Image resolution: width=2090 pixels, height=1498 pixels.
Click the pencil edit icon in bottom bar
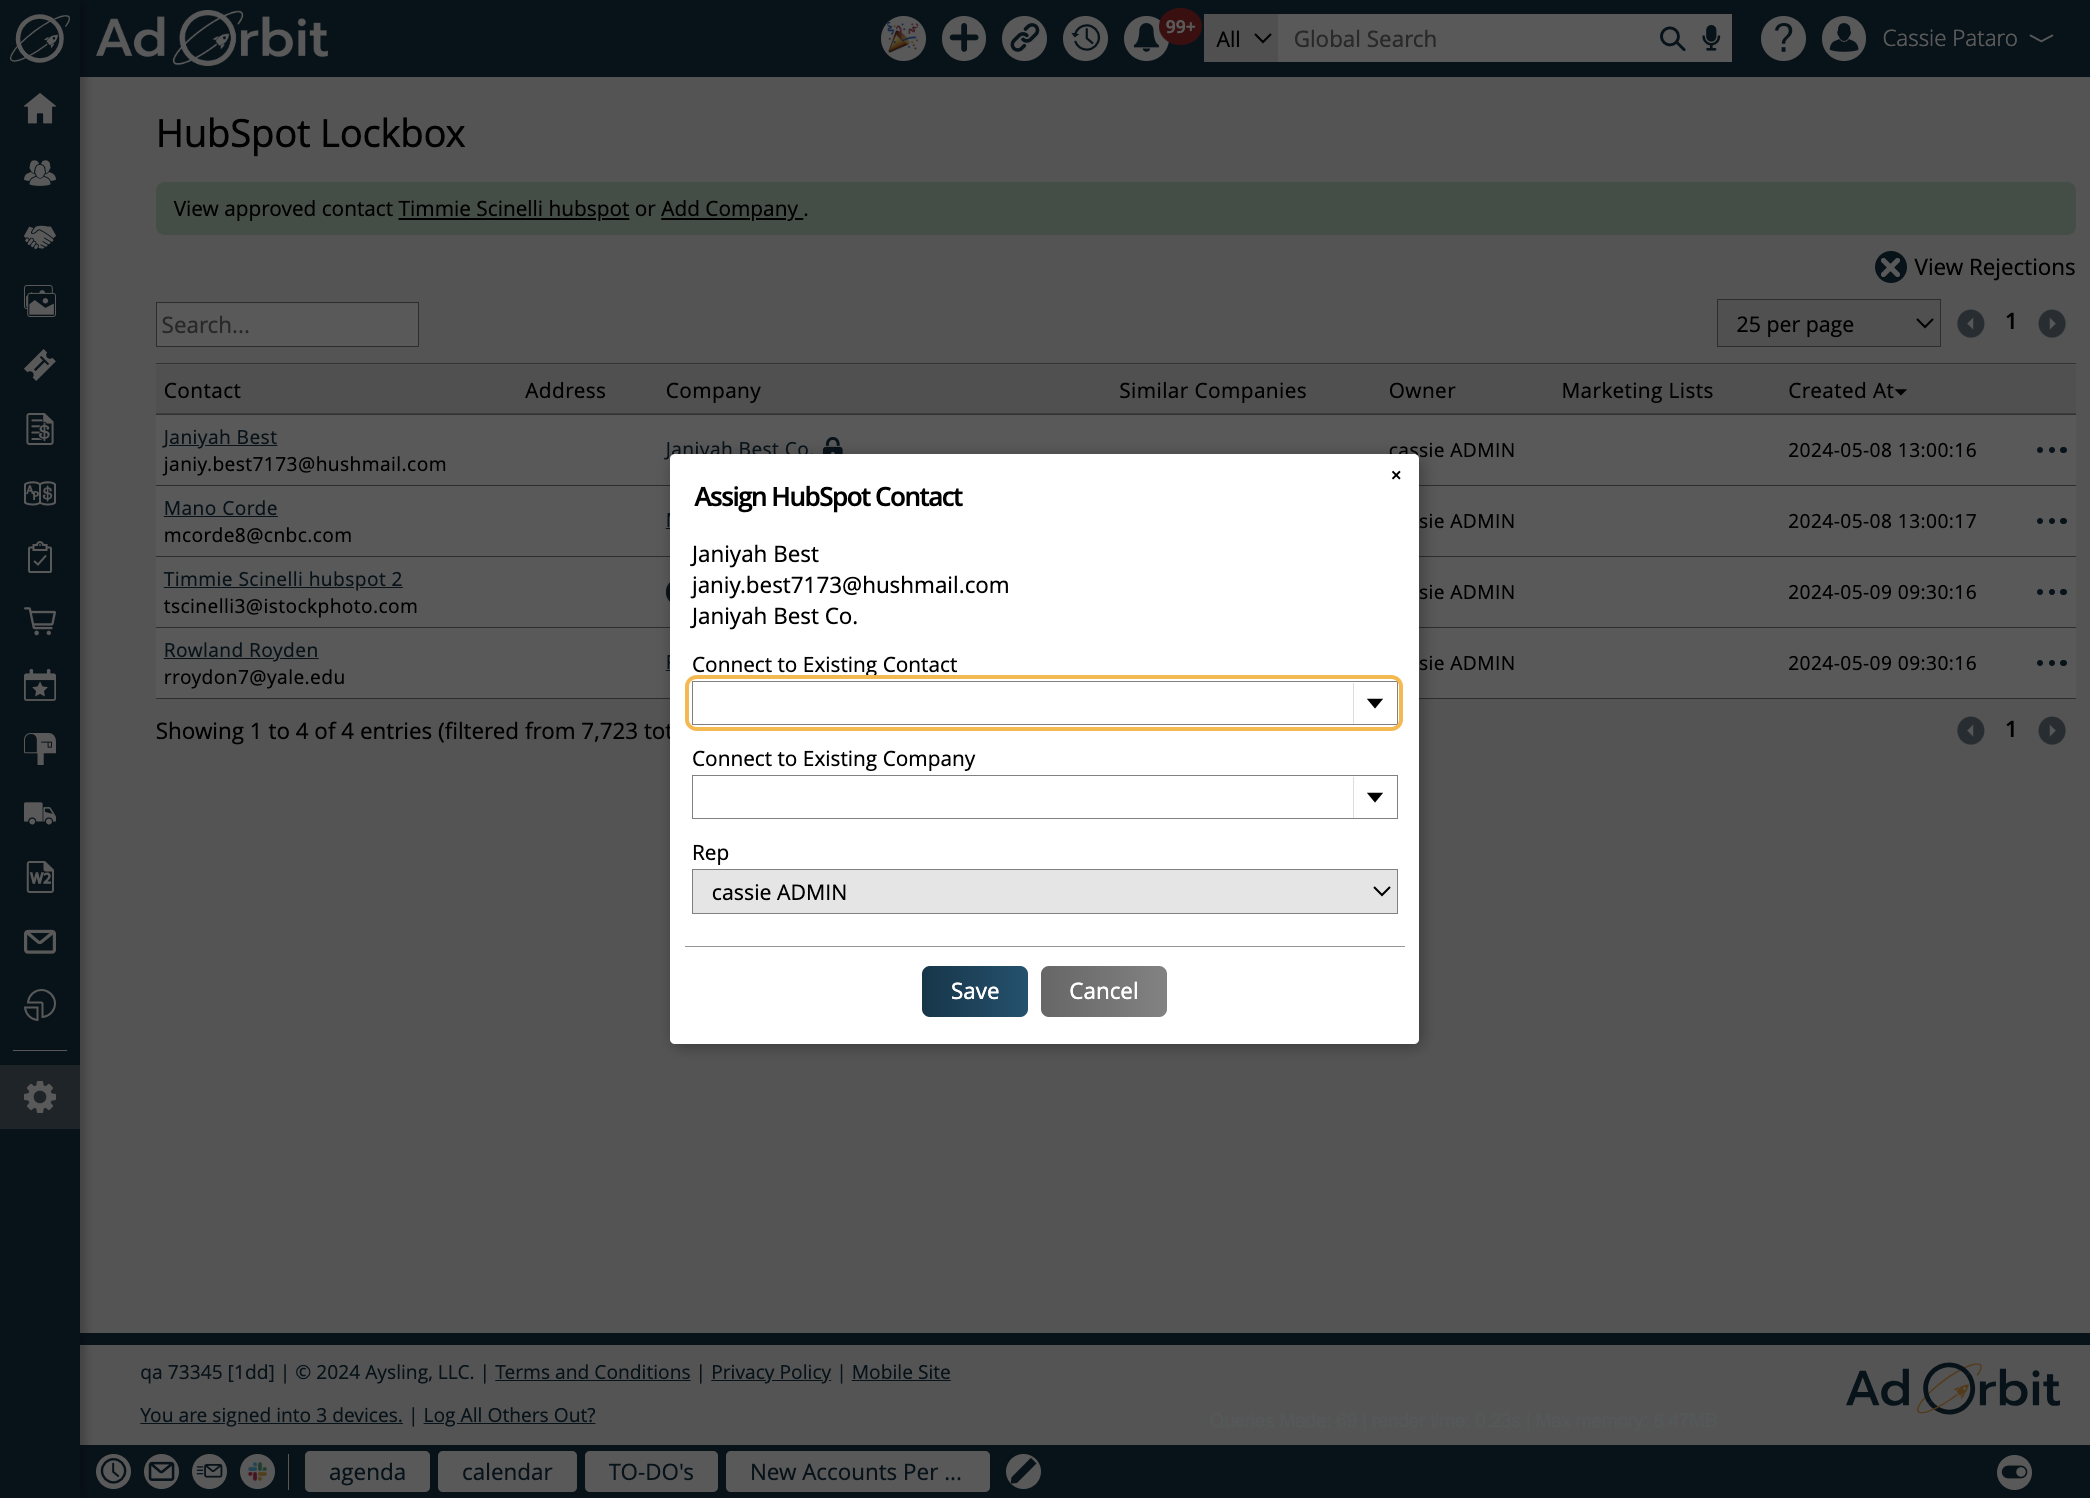(1023, 1471)
